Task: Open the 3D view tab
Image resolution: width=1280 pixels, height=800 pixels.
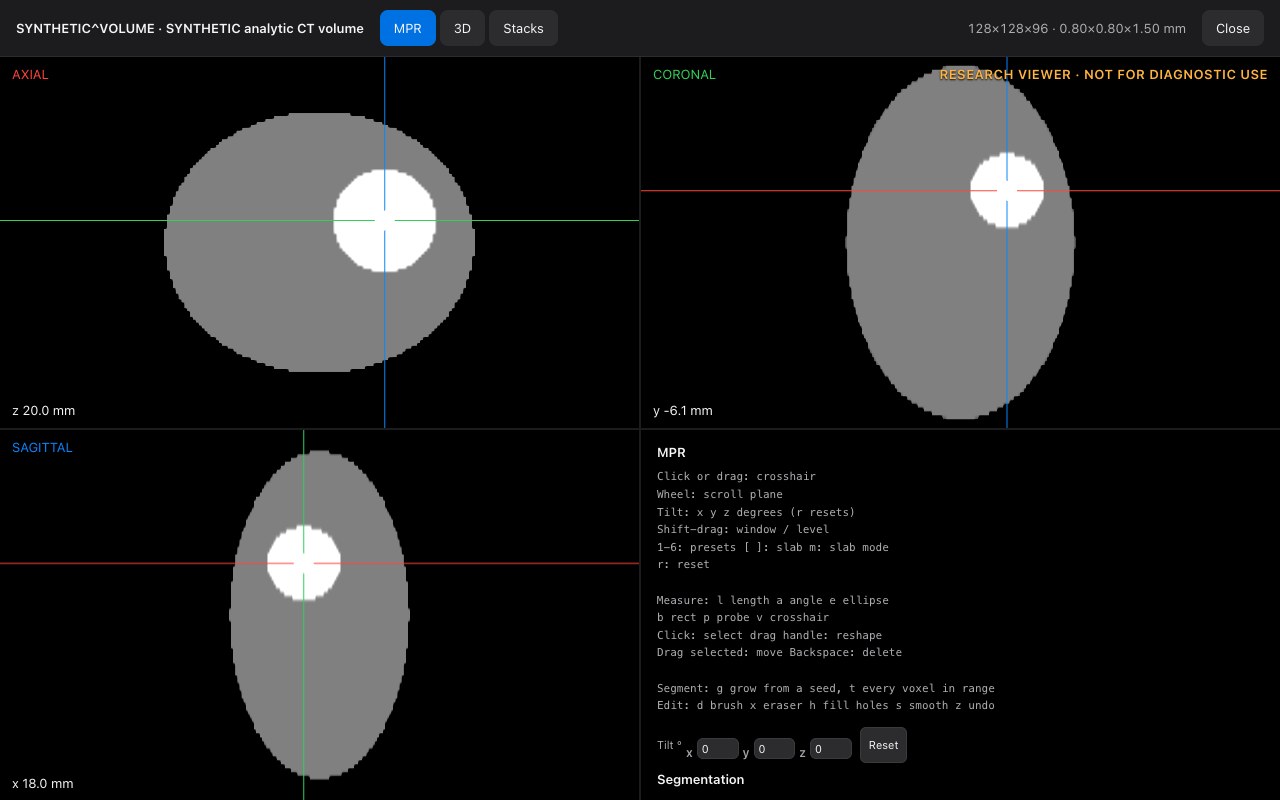Action: (462, 28)
